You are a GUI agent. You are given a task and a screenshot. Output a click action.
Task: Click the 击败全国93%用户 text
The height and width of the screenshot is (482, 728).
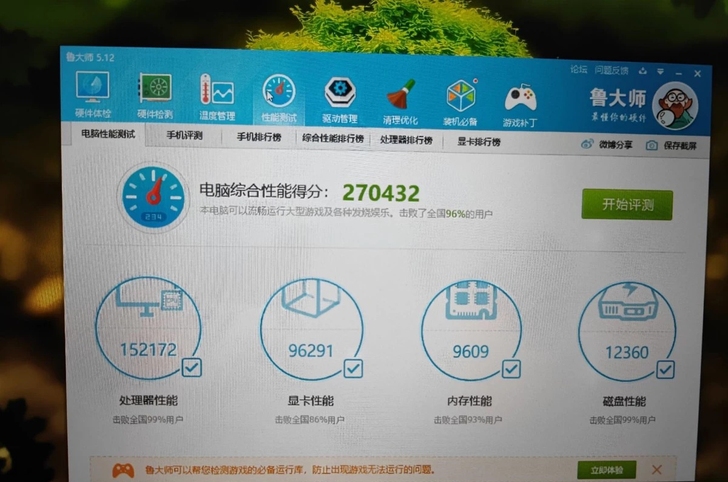[468, 420]
